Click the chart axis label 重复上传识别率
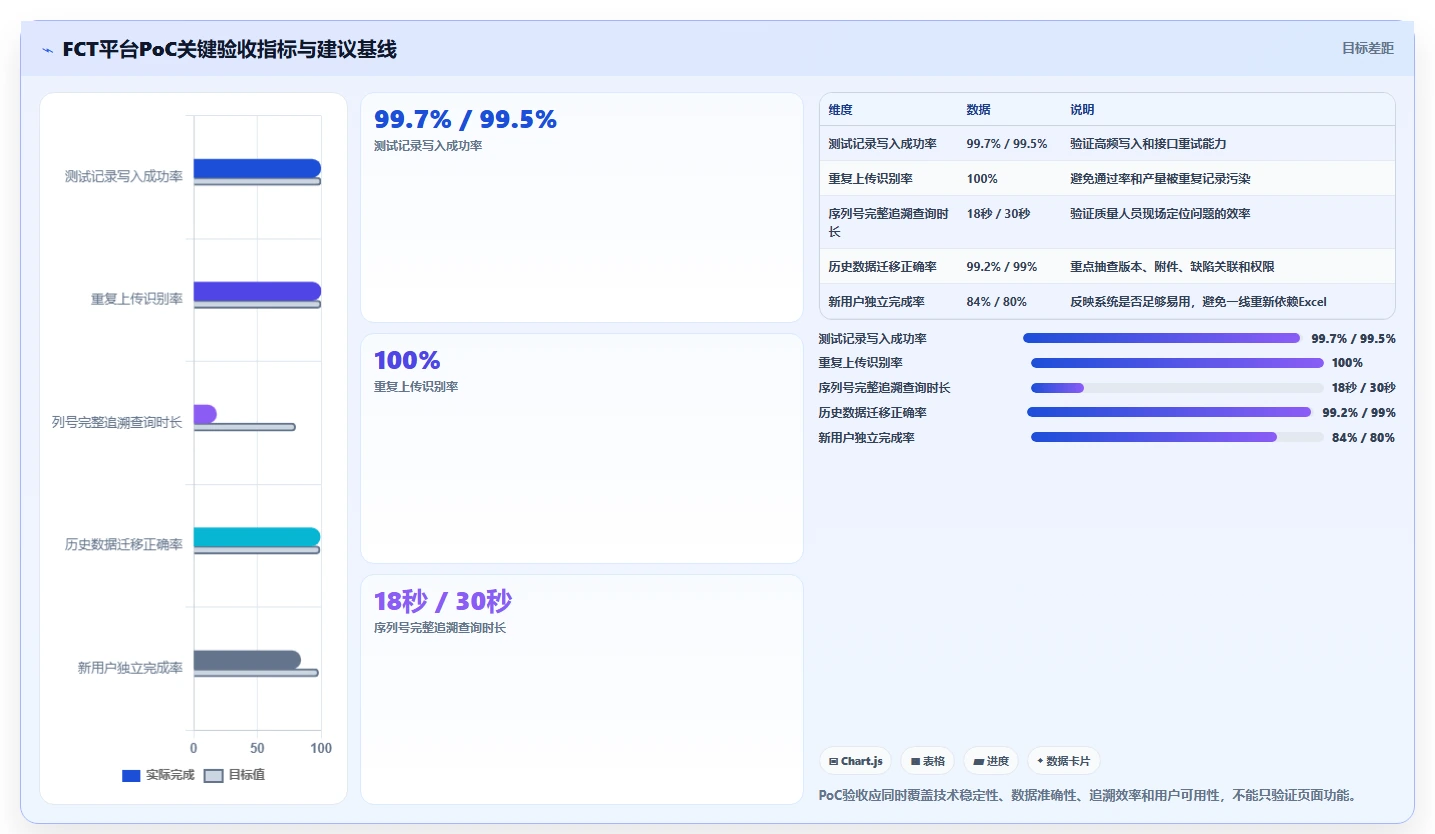Image resolution: width=1435 pixels, height=834 pixels. coord(137,299)
